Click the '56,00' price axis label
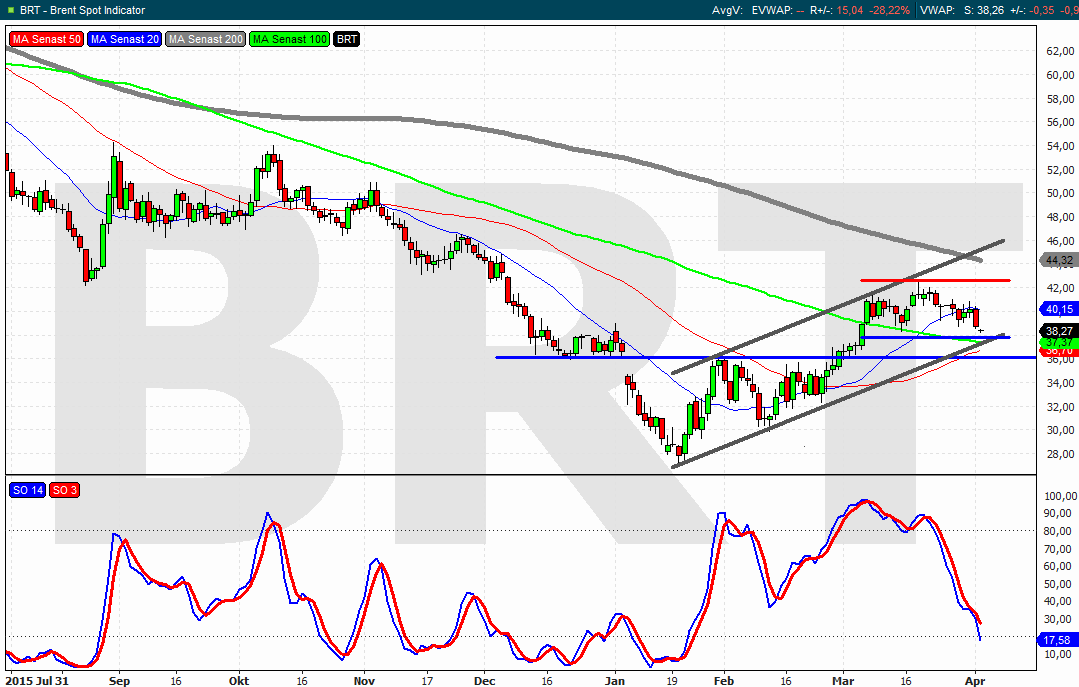 click(x=1060, y=122)
